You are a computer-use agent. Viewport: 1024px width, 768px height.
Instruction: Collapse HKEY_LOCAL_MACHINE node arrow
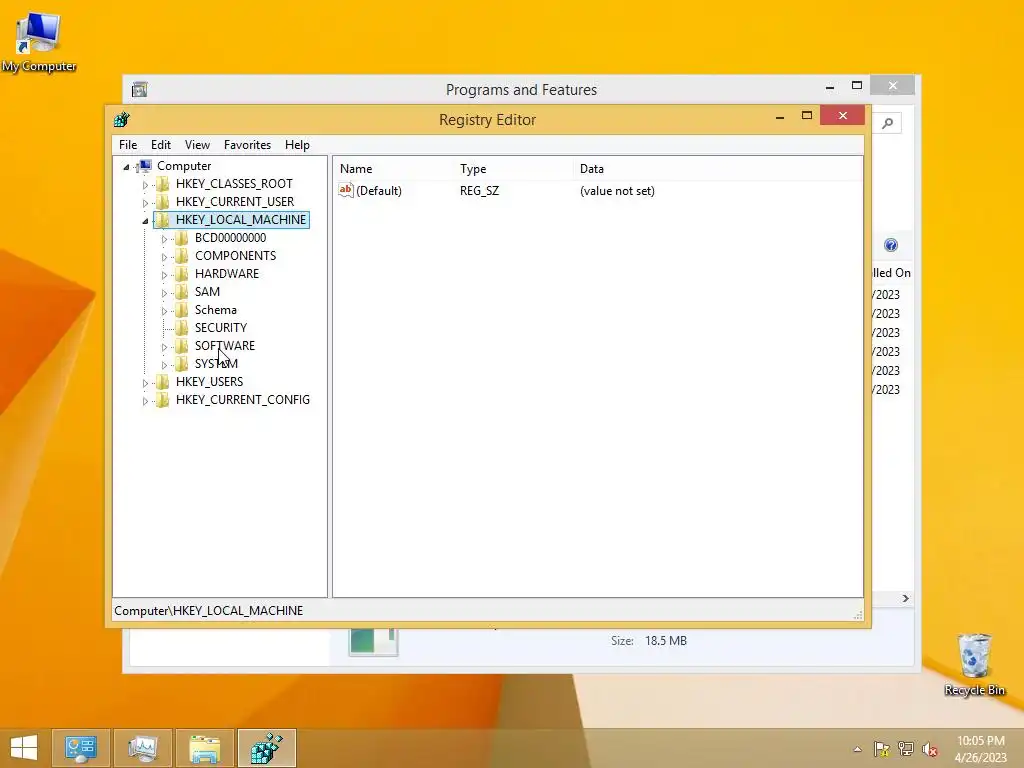[145, 221]
